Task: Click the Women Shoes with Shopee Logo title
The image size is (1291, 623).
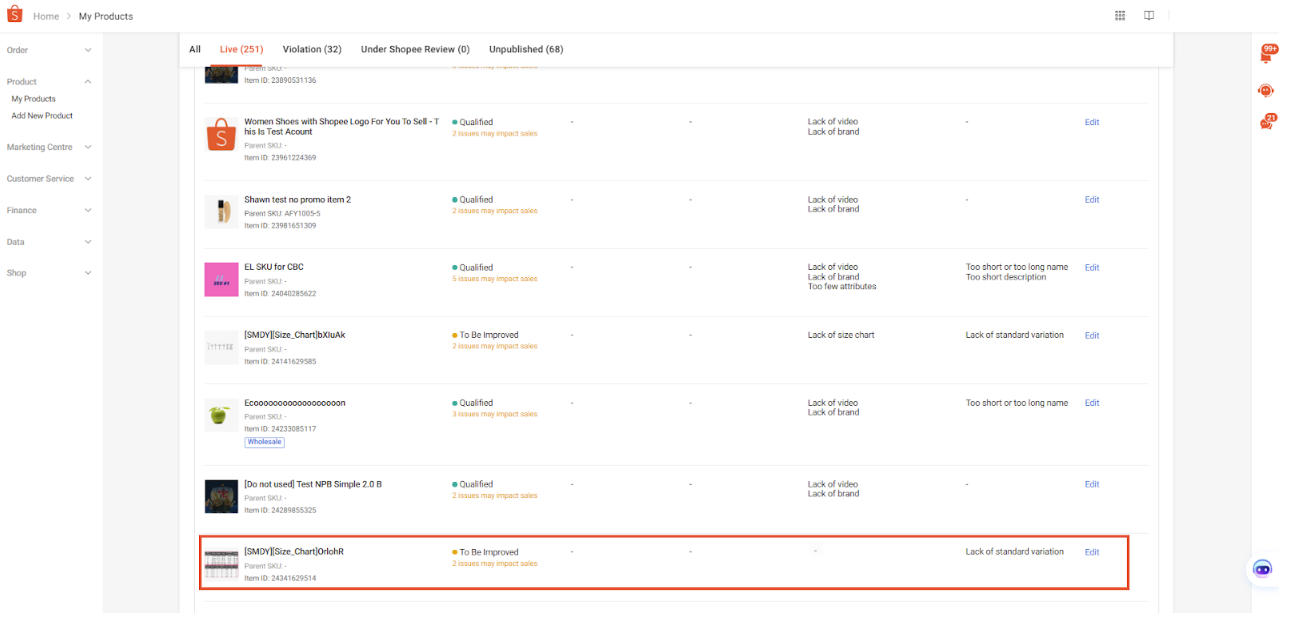Action: pos(341,126)
